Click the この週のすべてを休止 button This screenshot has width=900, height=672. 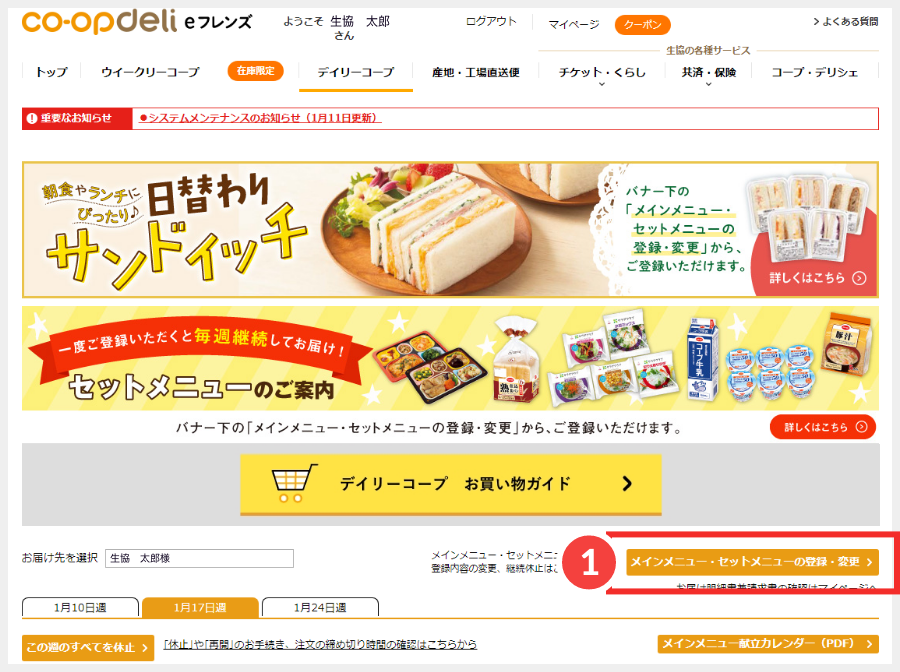pos(88,647)
